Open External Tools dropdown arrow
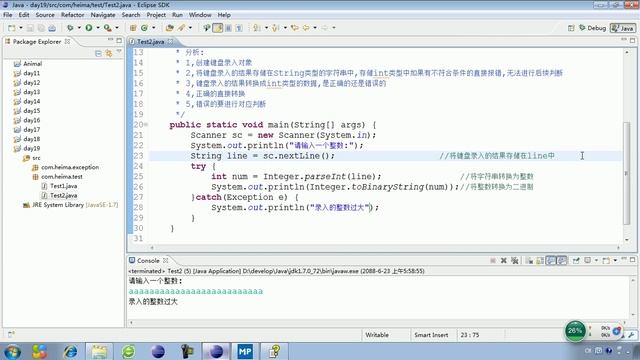The width and height of the screenshot is (640, 360). (x=117, y=28)
